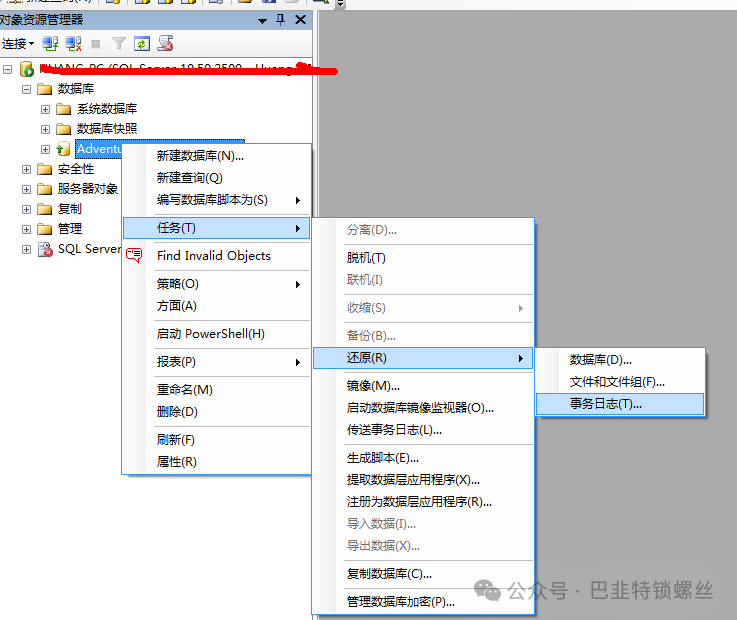
Task: Expand the Adventure database node
Action: [x=45, y=149]
